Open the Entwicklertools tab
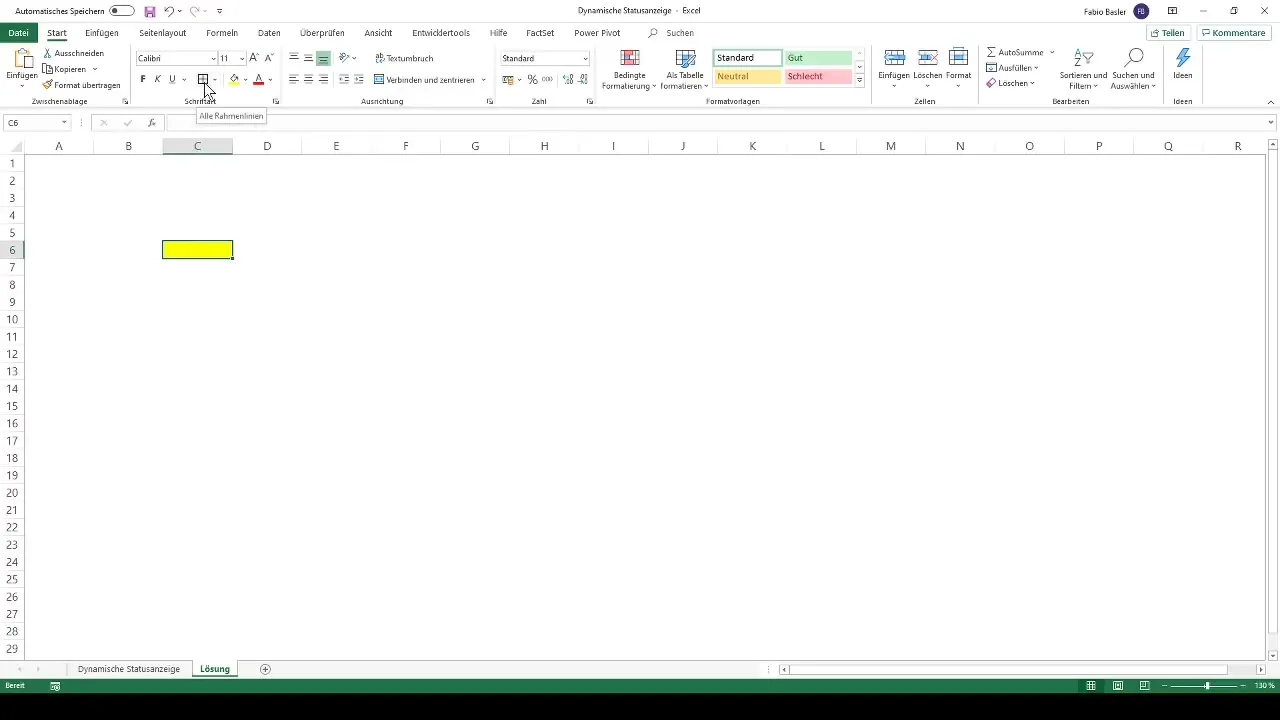 pos(441,33)
